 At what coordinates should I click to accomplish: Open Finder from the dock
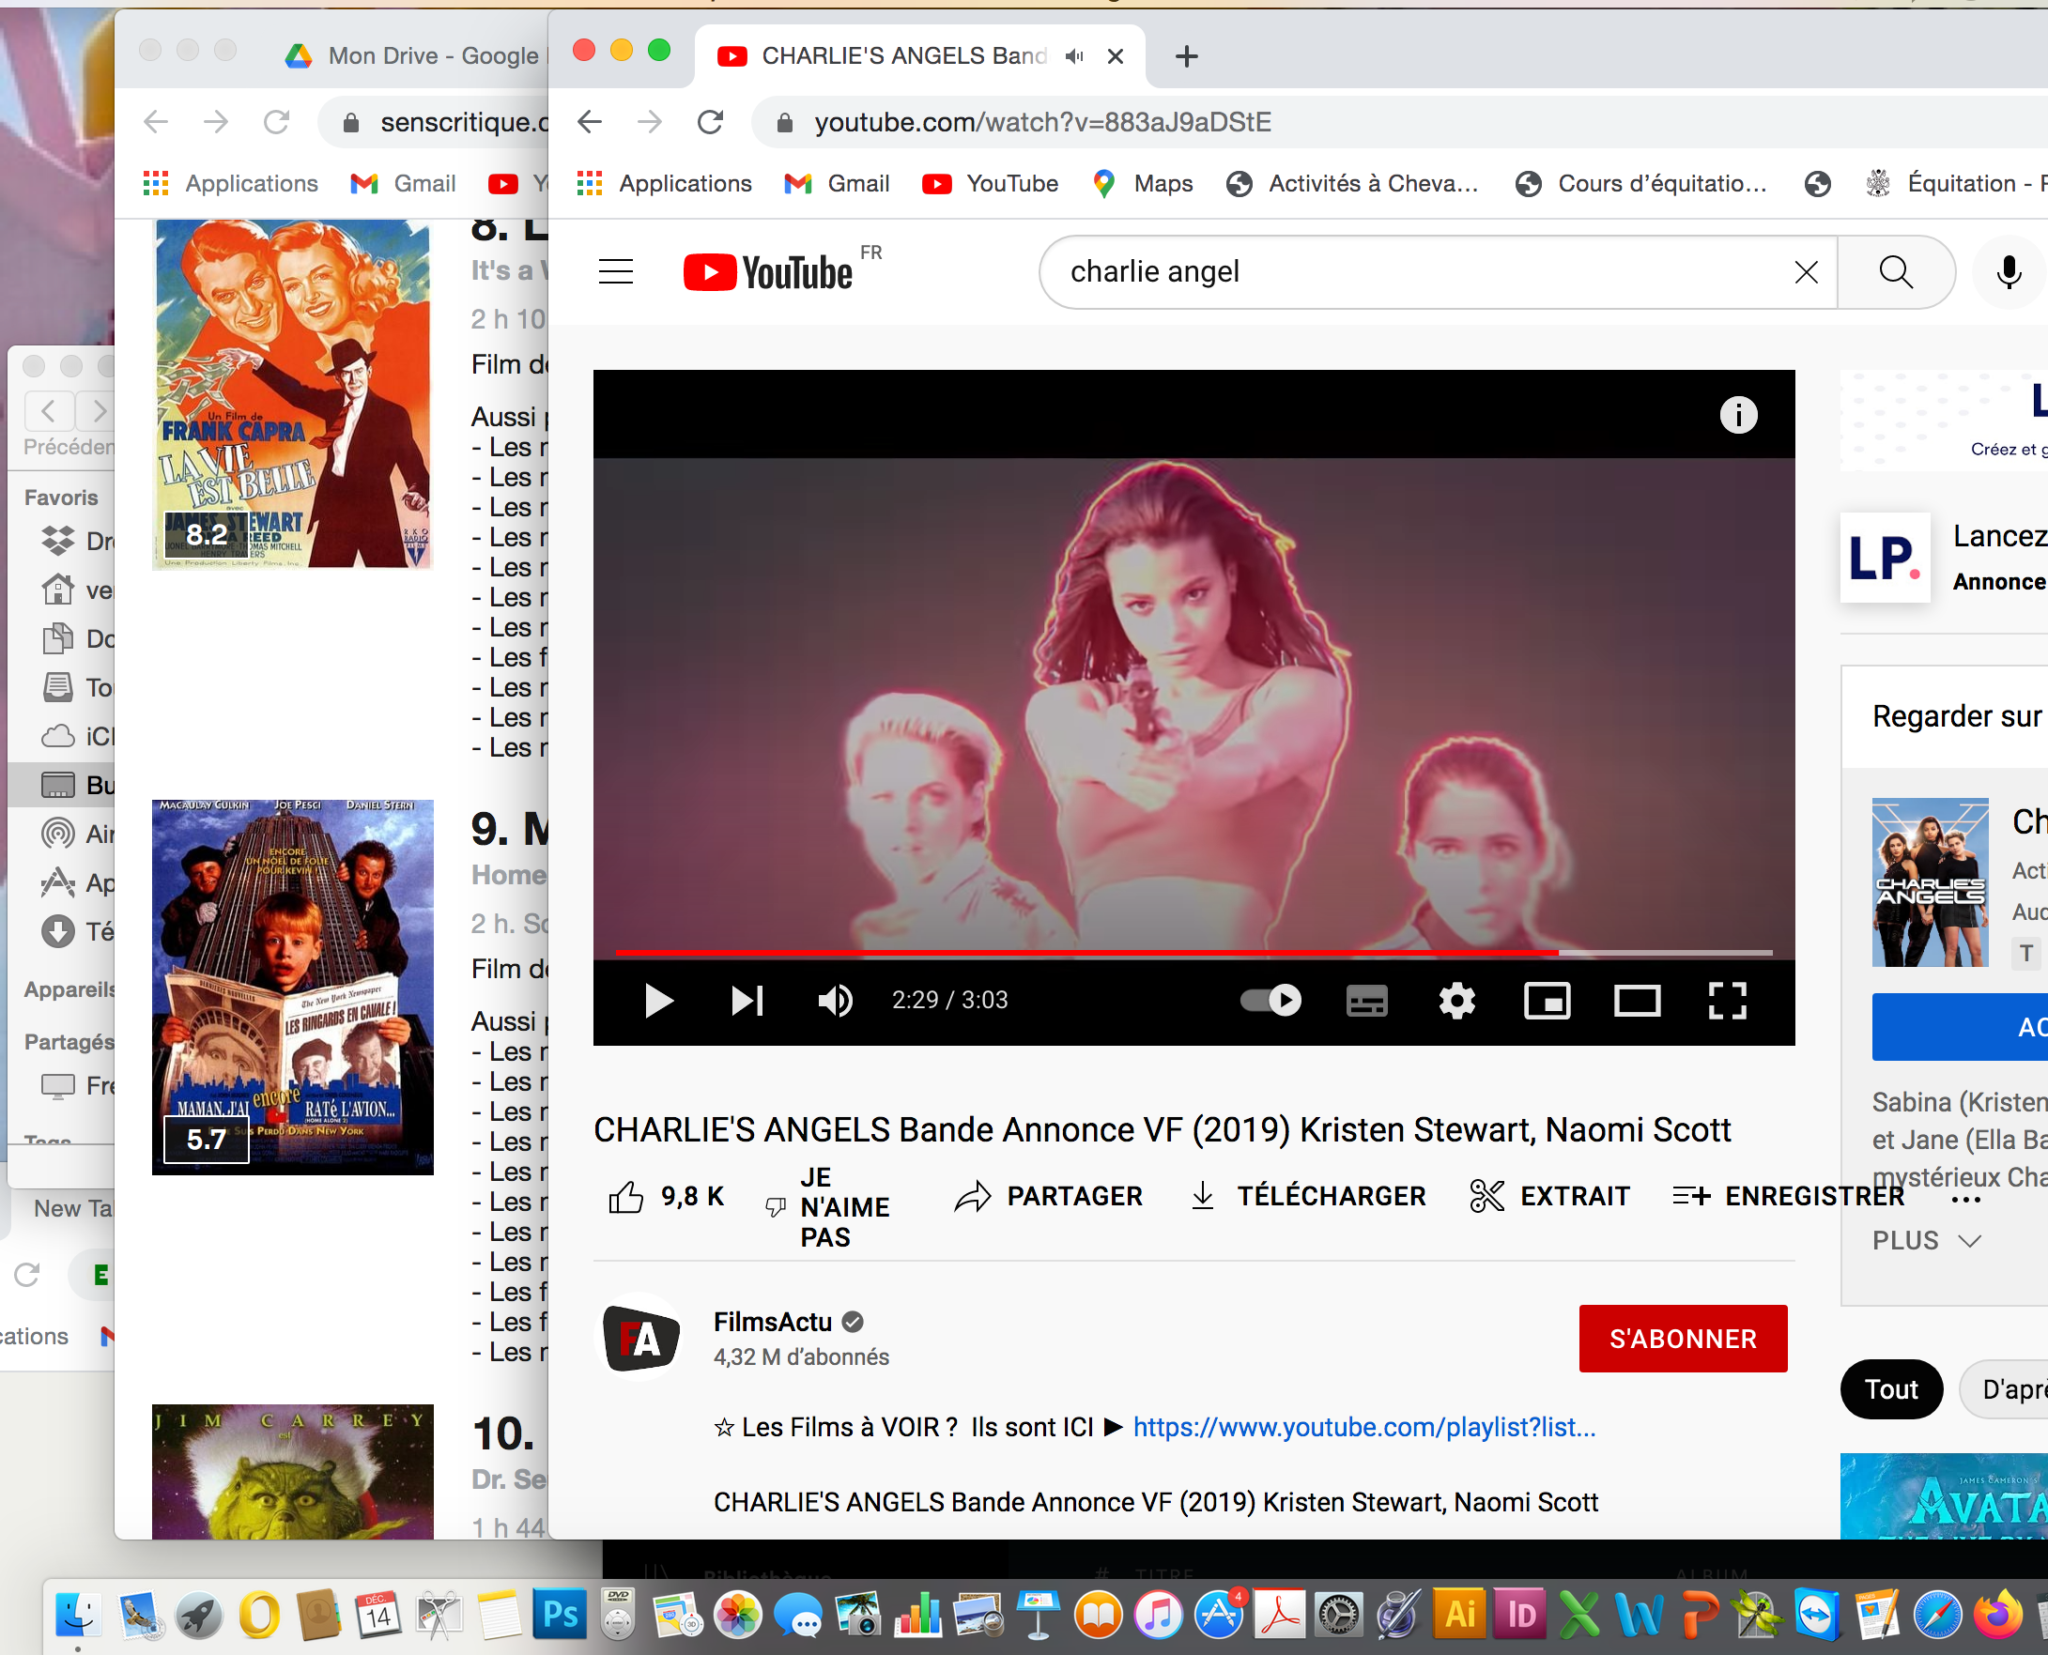(x=77, y=1613)
